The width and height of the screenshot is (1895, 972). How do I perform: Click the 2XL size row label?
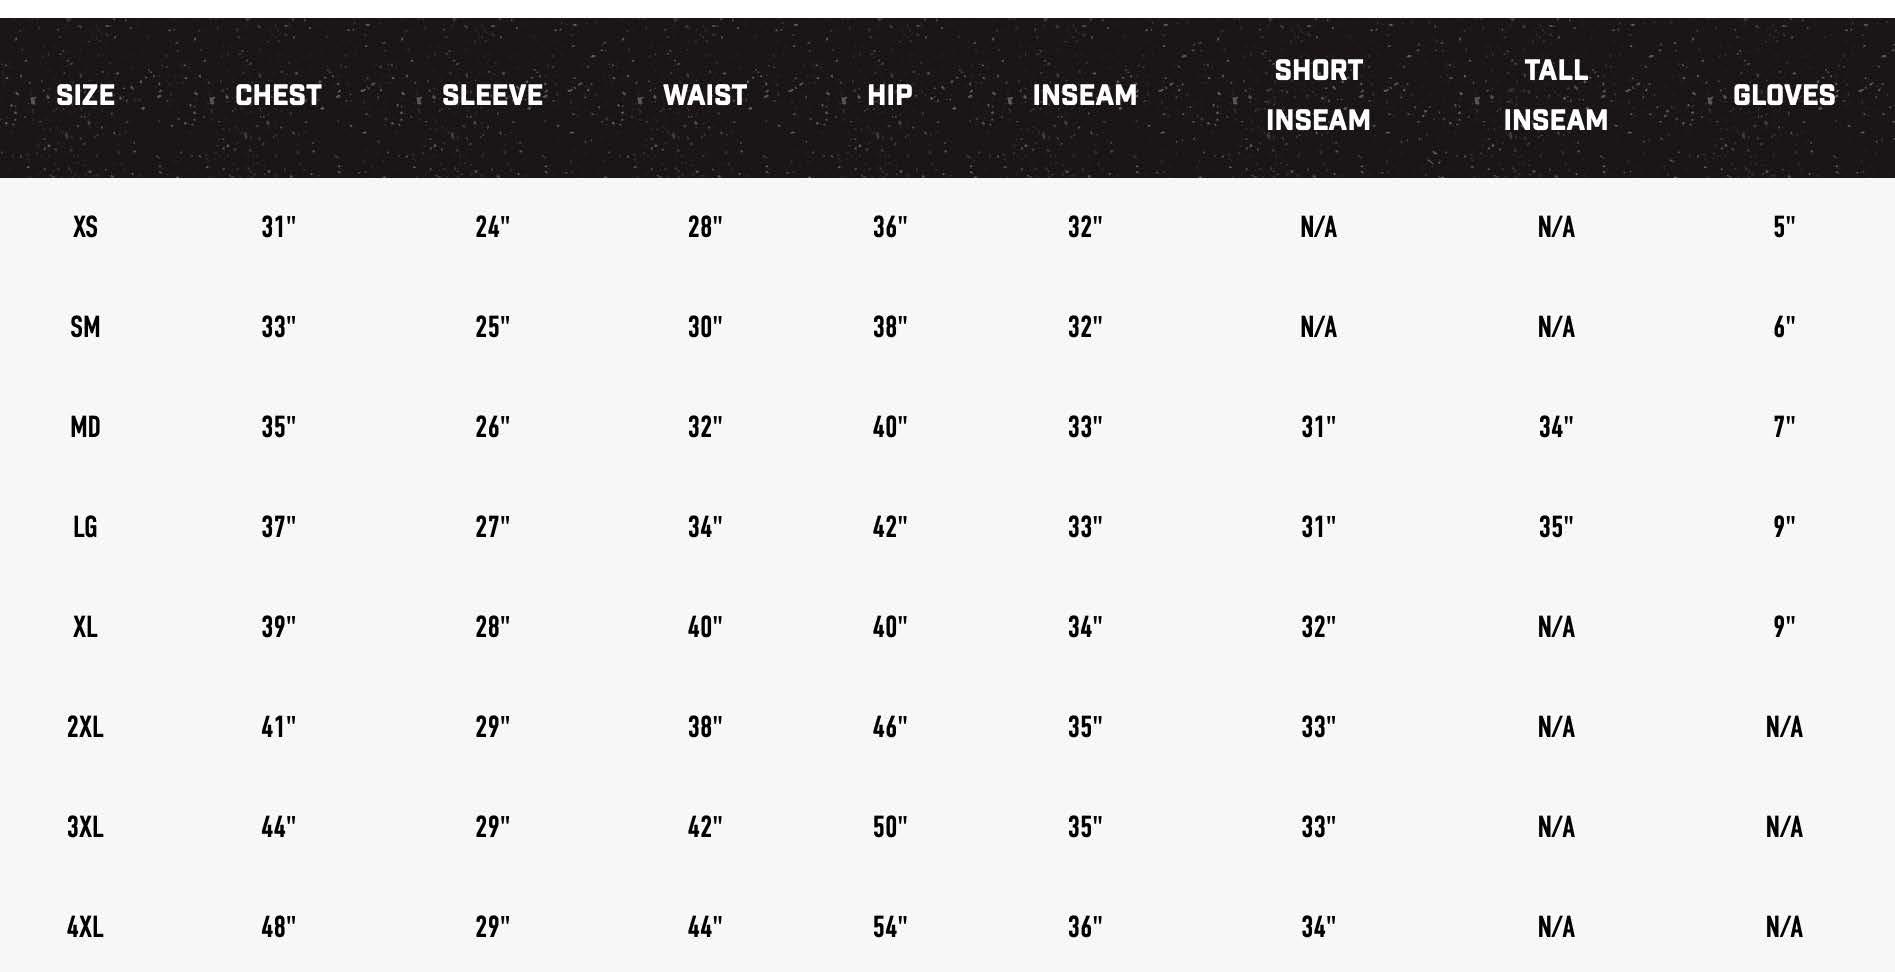click(x=85, y=727)
